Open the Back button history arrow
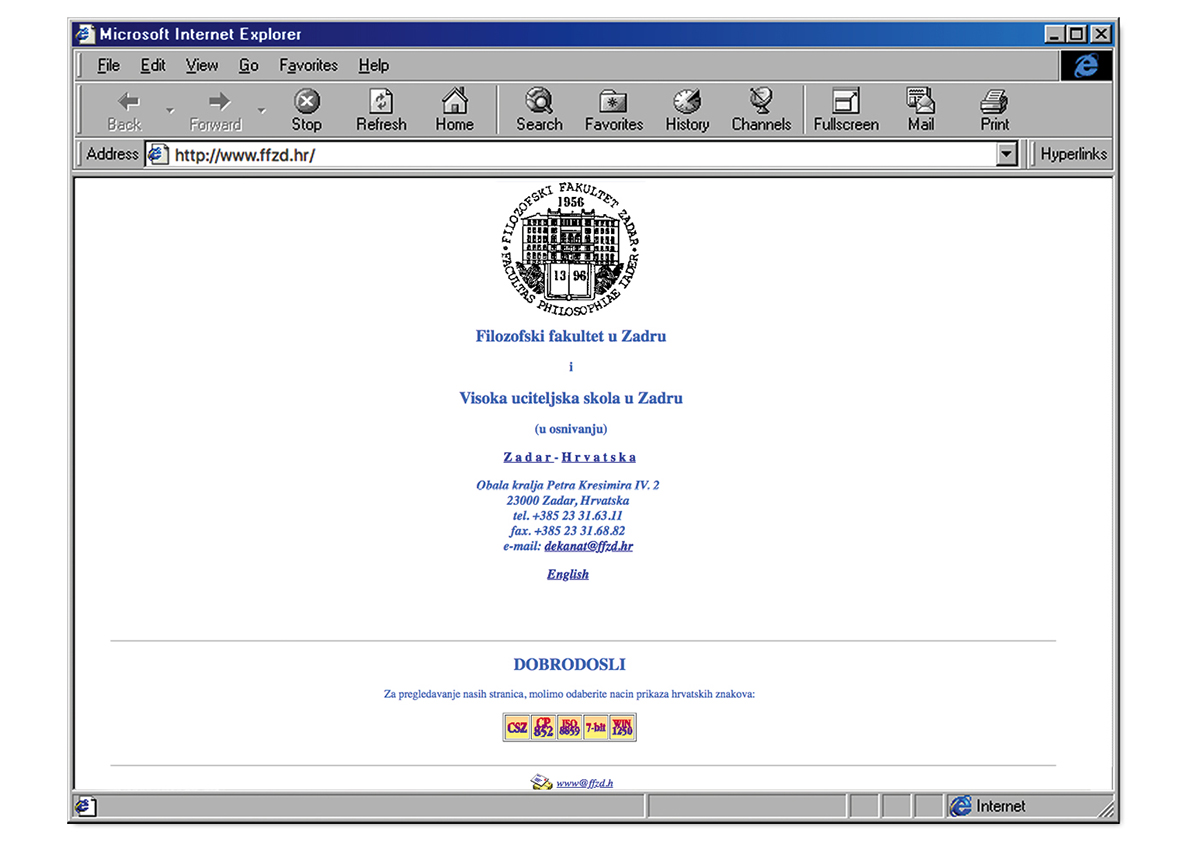Image resolution: width=1191 pixels, height=842 pixels. (170, 111)
